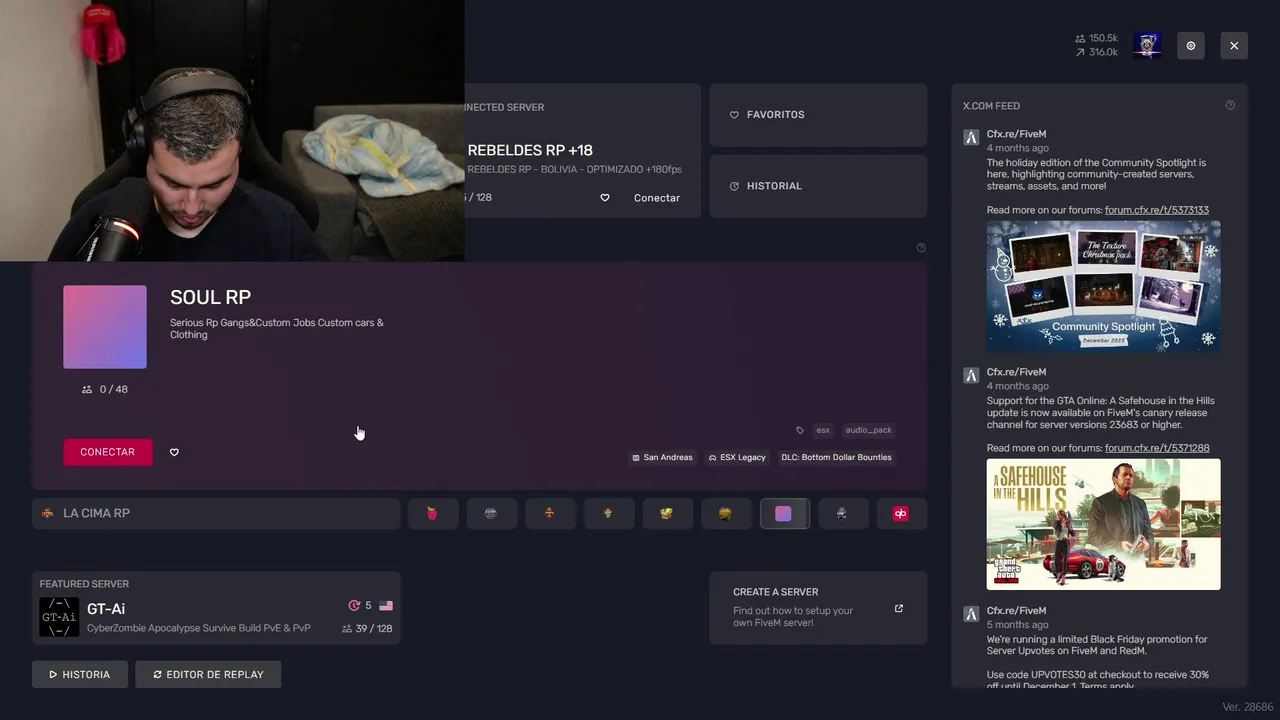This screenshot has width=1280, height=720.
Task: Click the San Andreas map label
Action: click(662, 457)
